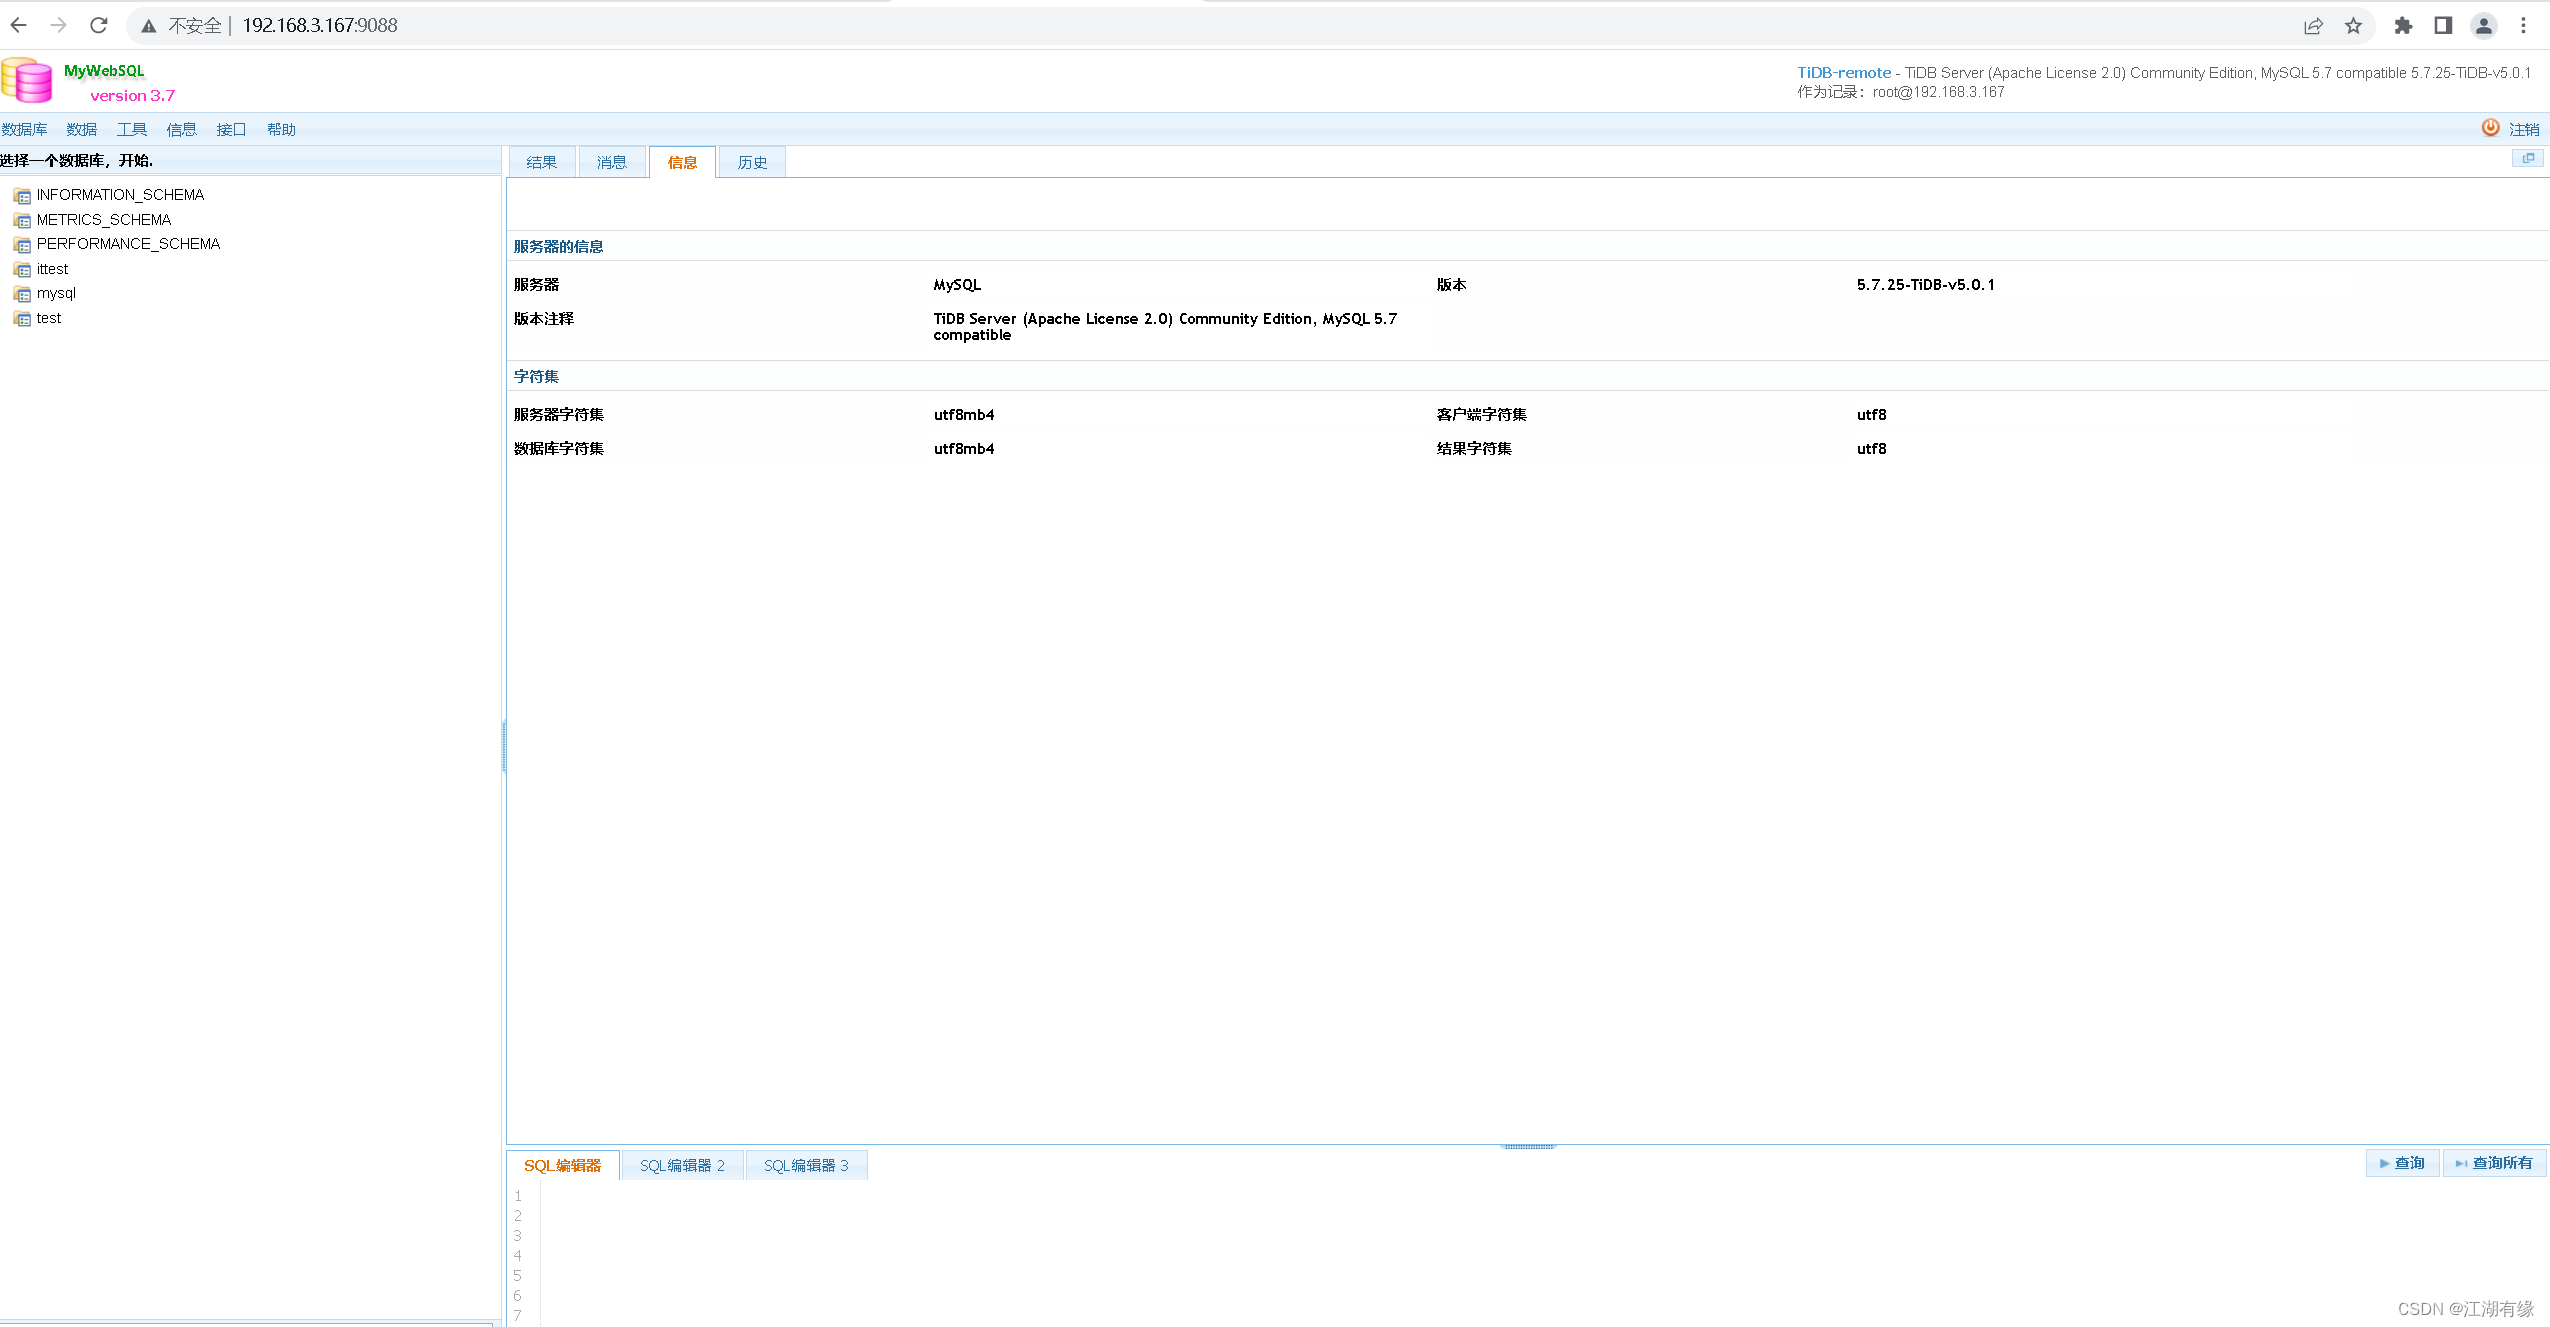Expand the INFORMATION_SCHEMA database tree item

click(x=120, y=195)
